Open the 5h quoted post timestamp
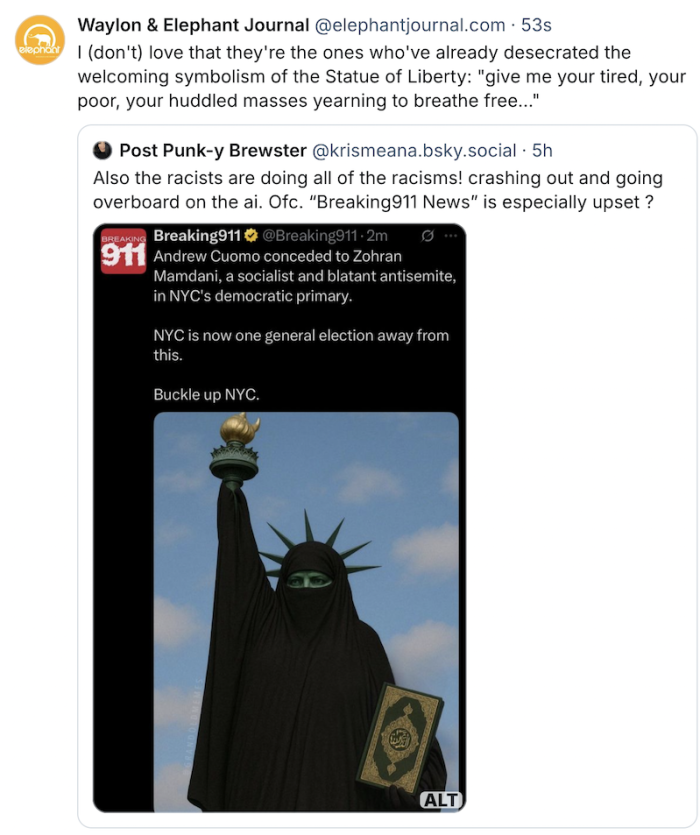Image resolution: width=700 pixels, height=835 pixels. tap(542, 151)
